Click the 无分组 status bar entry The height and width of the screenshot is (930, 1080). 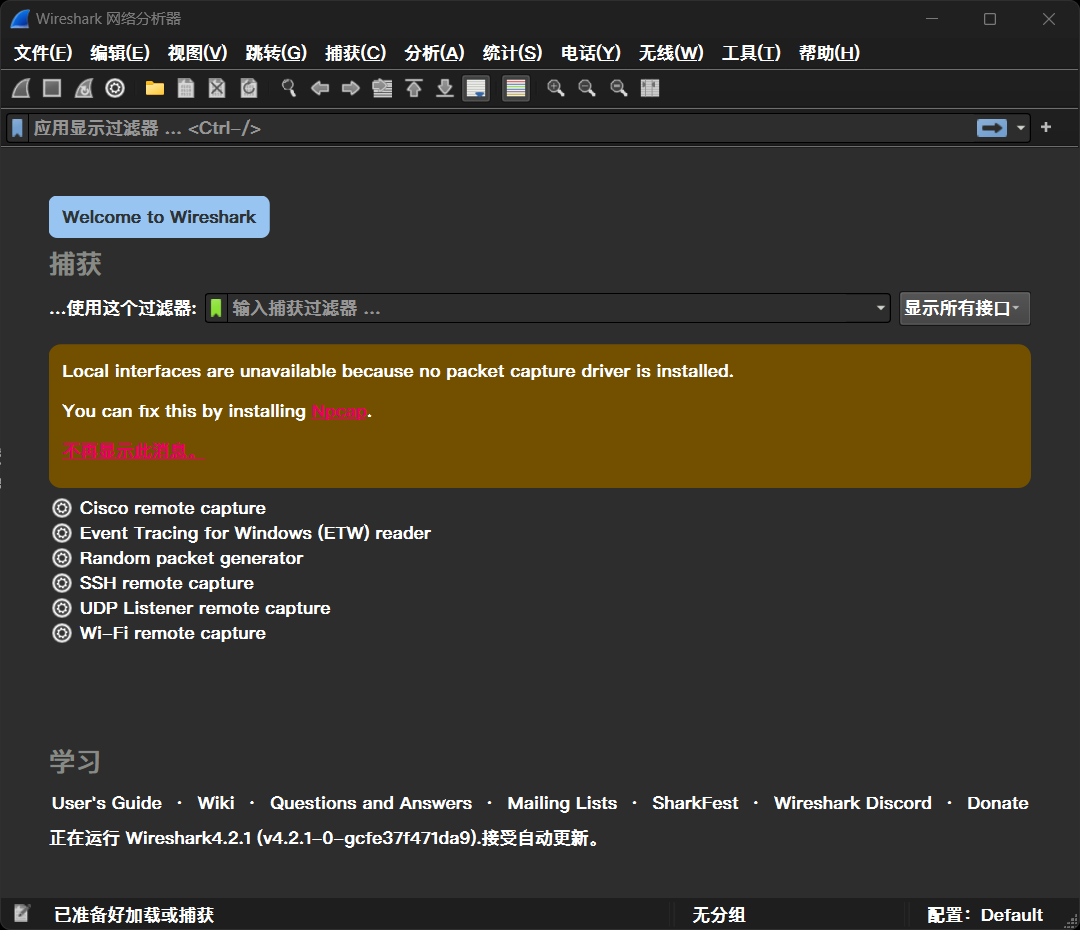coord(719,915)
